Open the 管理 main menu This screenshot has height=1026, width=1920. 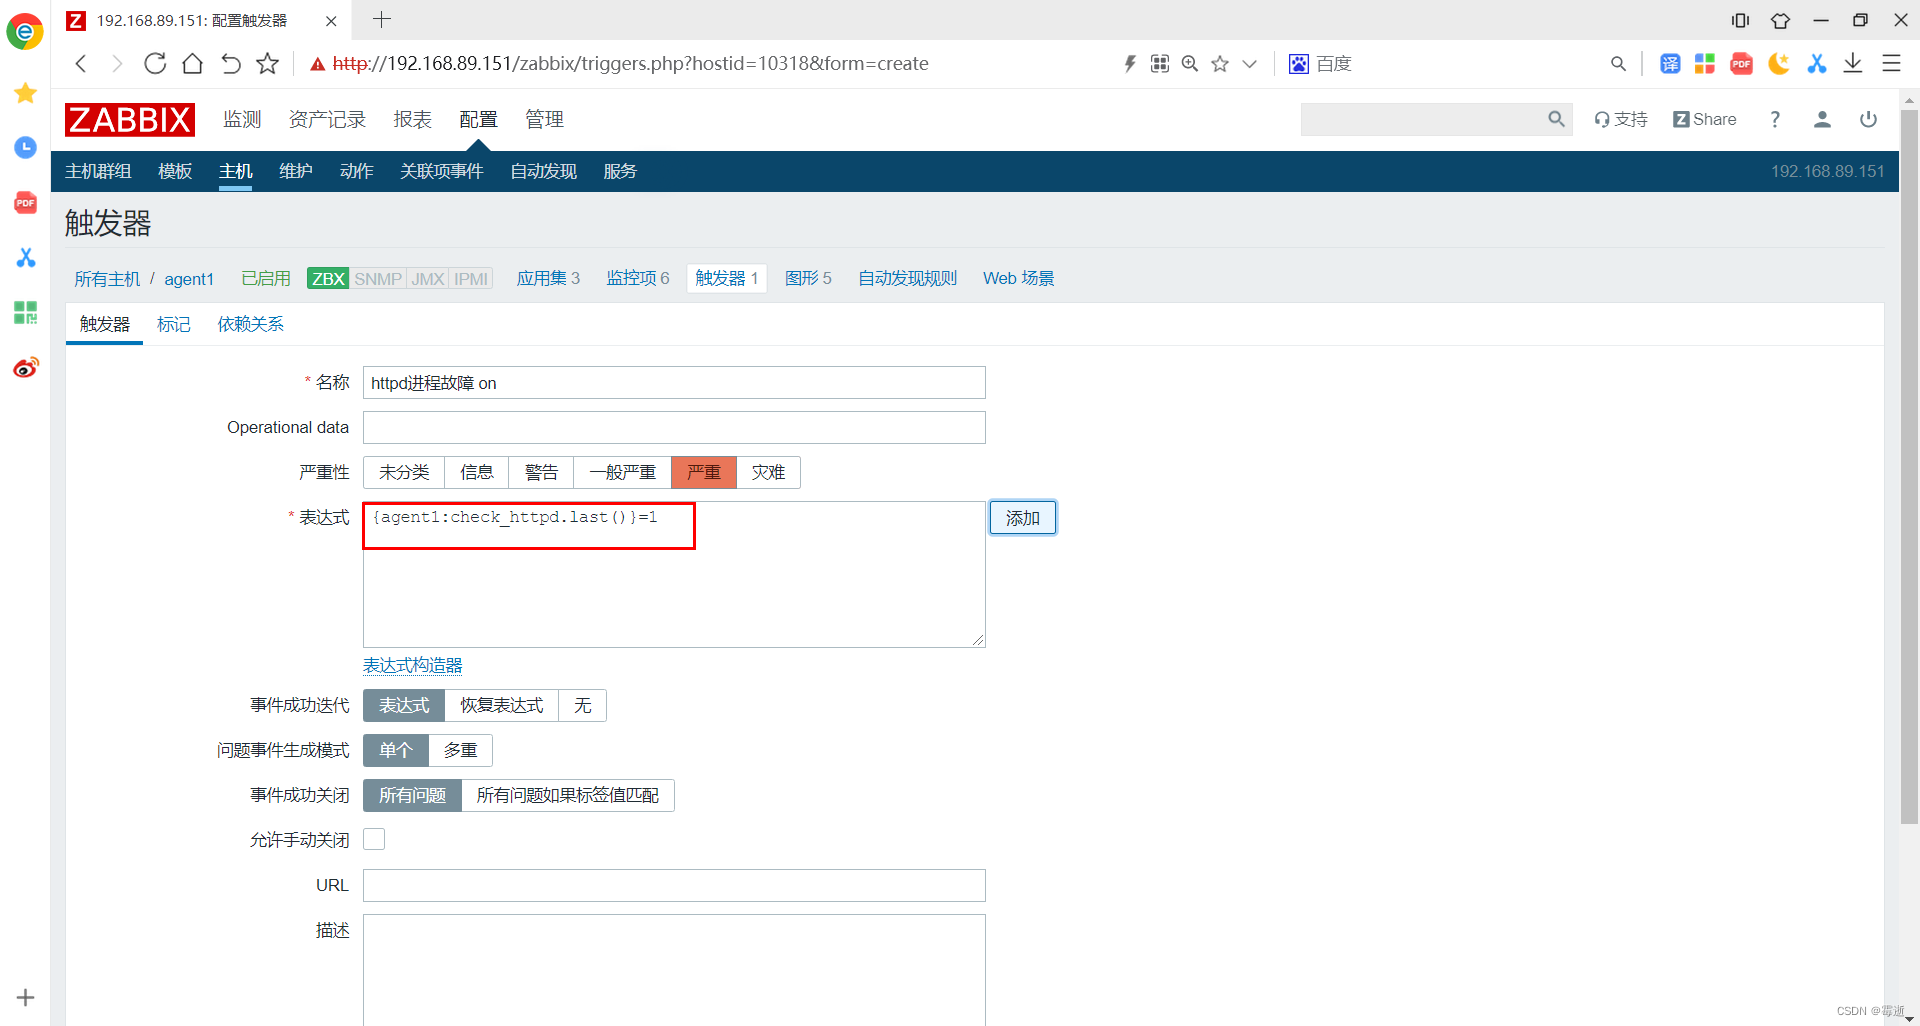544,119
